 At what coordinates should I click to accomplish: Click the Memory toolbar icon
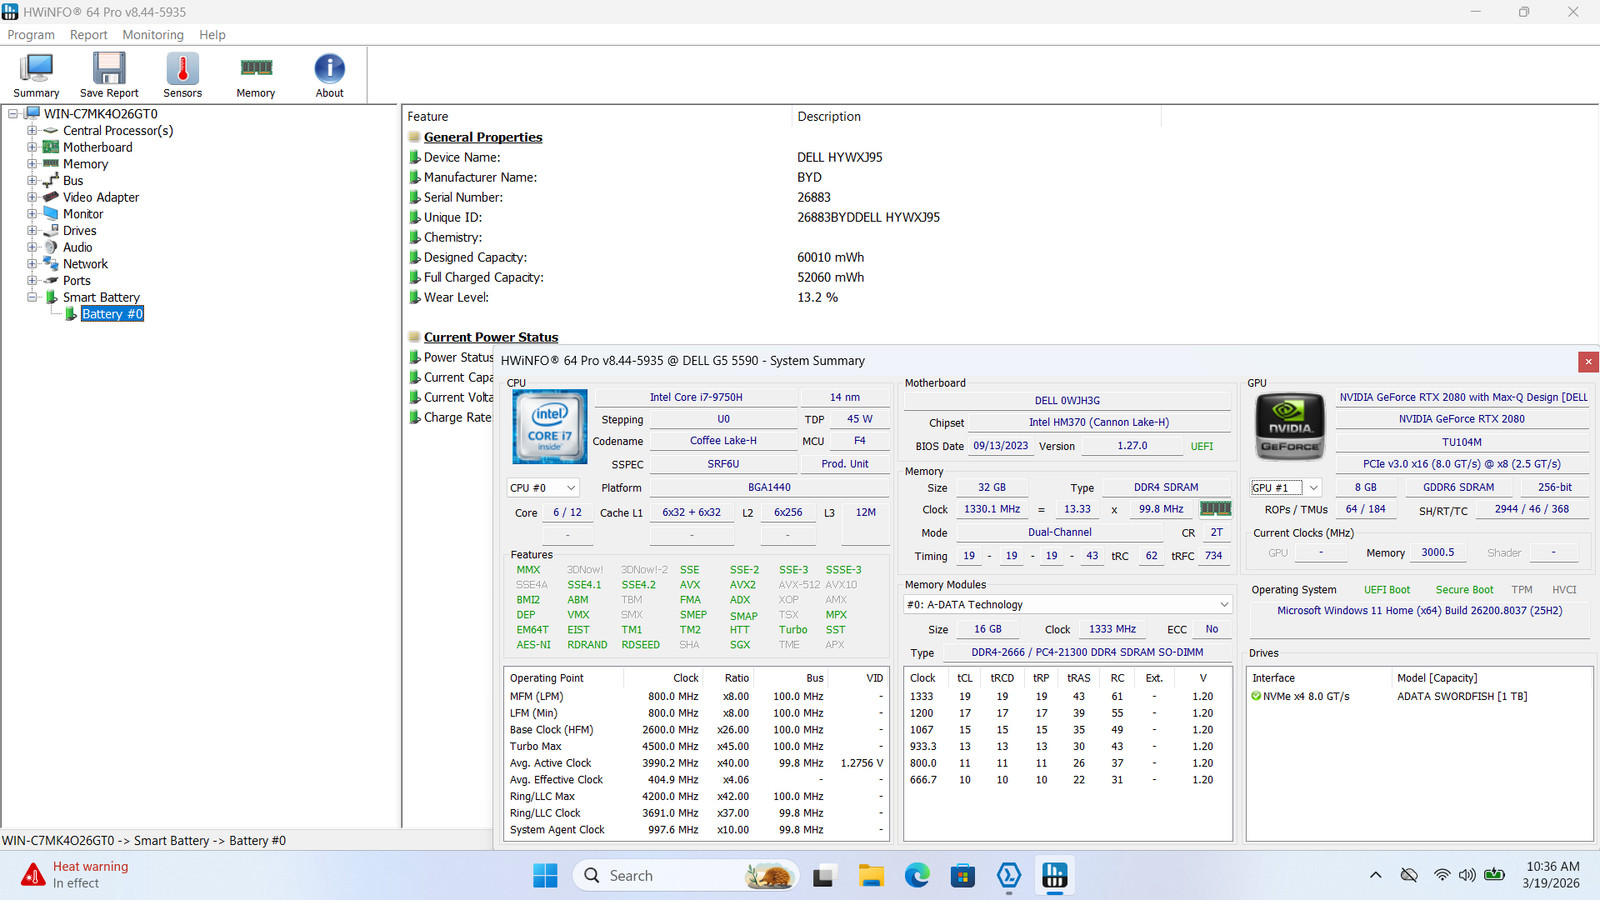pyautogui.click(x=256, y=75)
